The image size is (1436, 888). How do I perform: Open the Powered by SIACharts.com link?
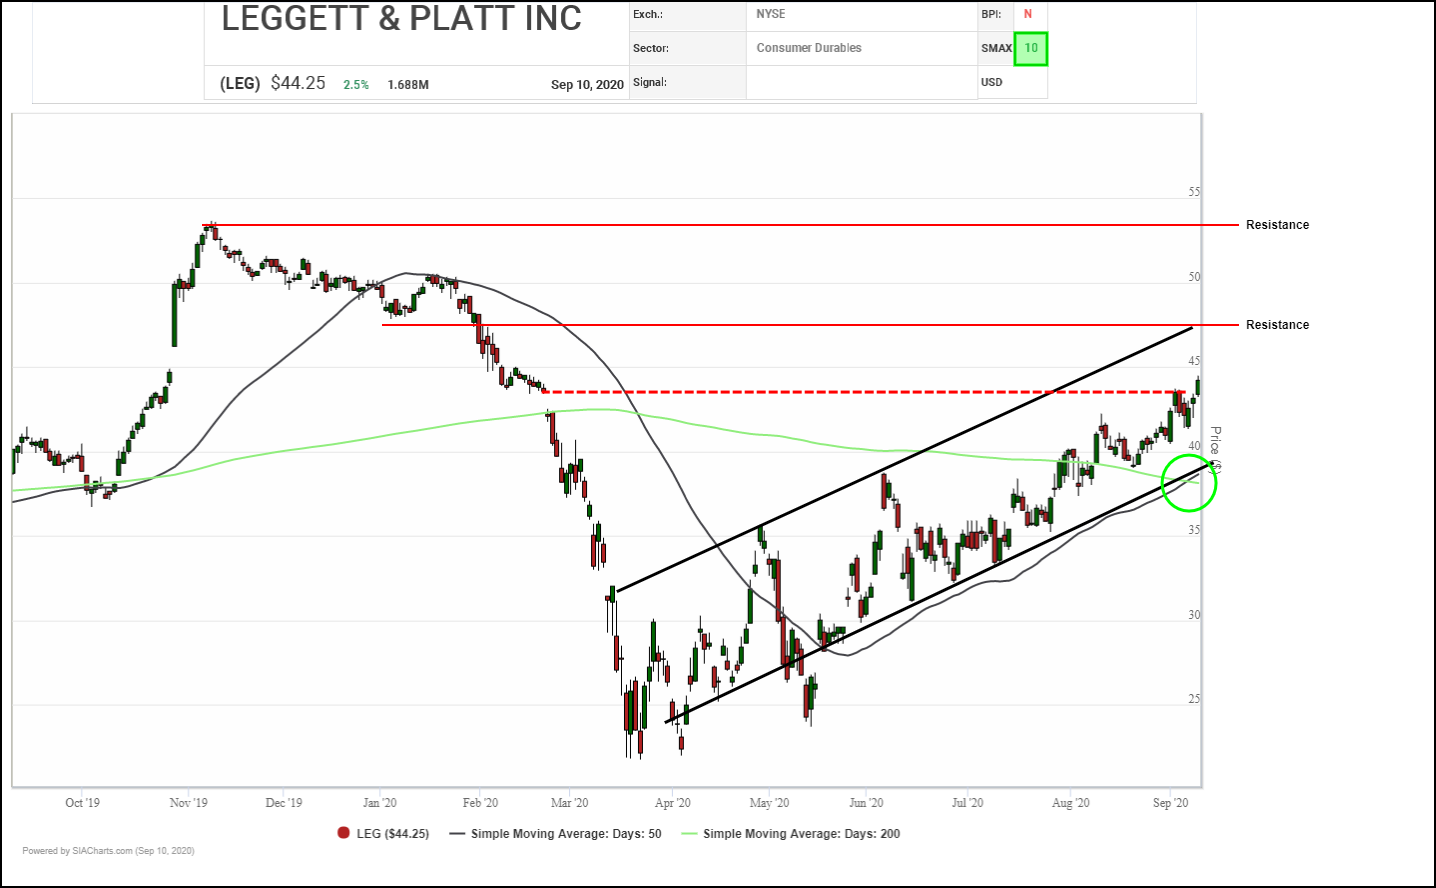(108, 851)
